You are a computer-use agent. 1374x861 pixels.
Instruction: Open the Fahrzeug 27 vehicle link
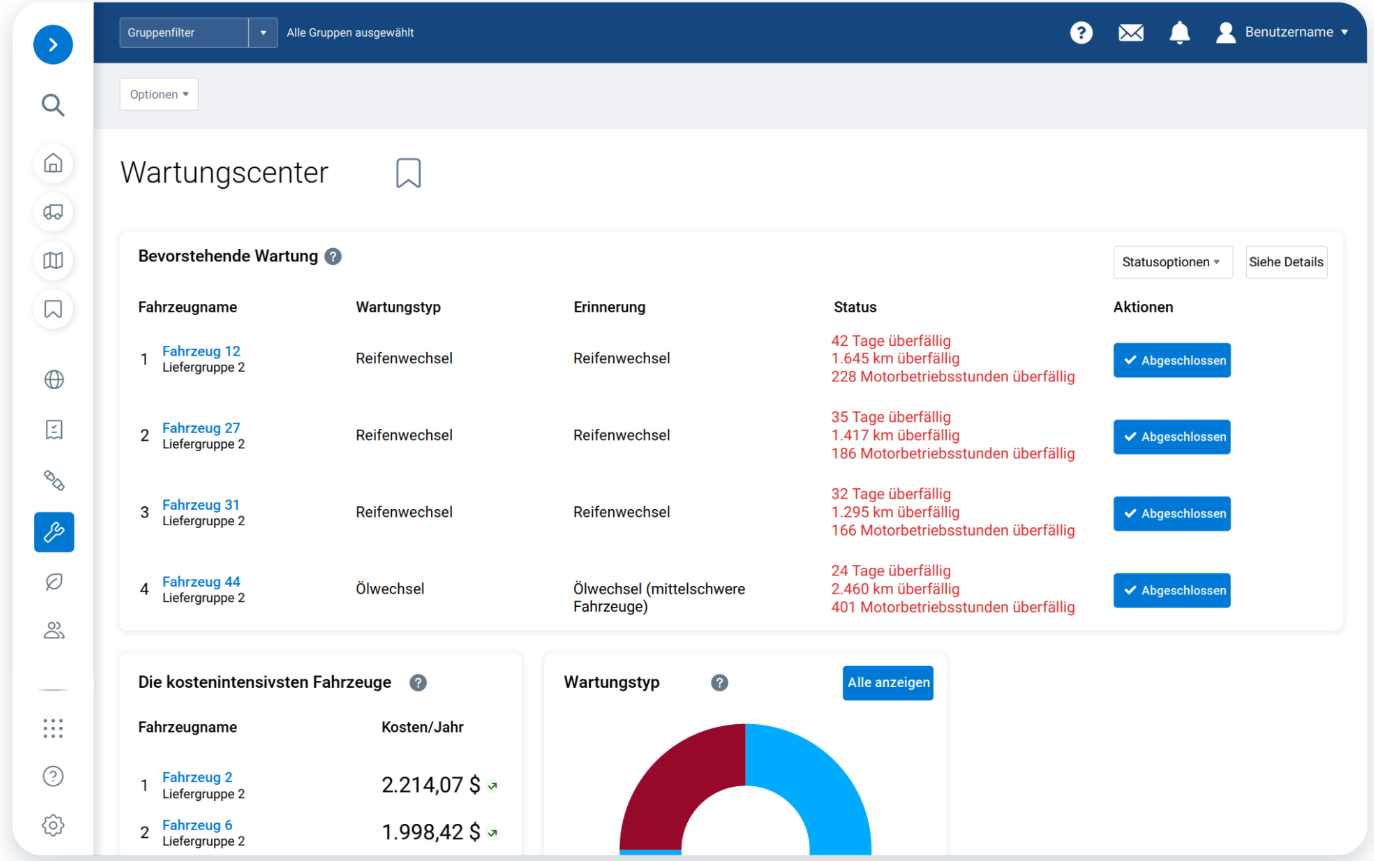click(201, 427)
